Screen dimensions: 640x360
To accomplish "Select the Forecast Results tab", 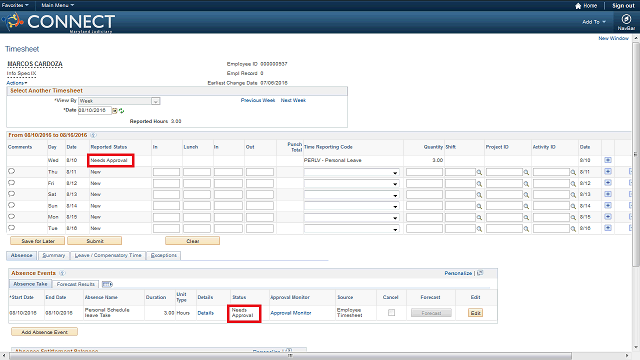I will click(x=76, y=284).
